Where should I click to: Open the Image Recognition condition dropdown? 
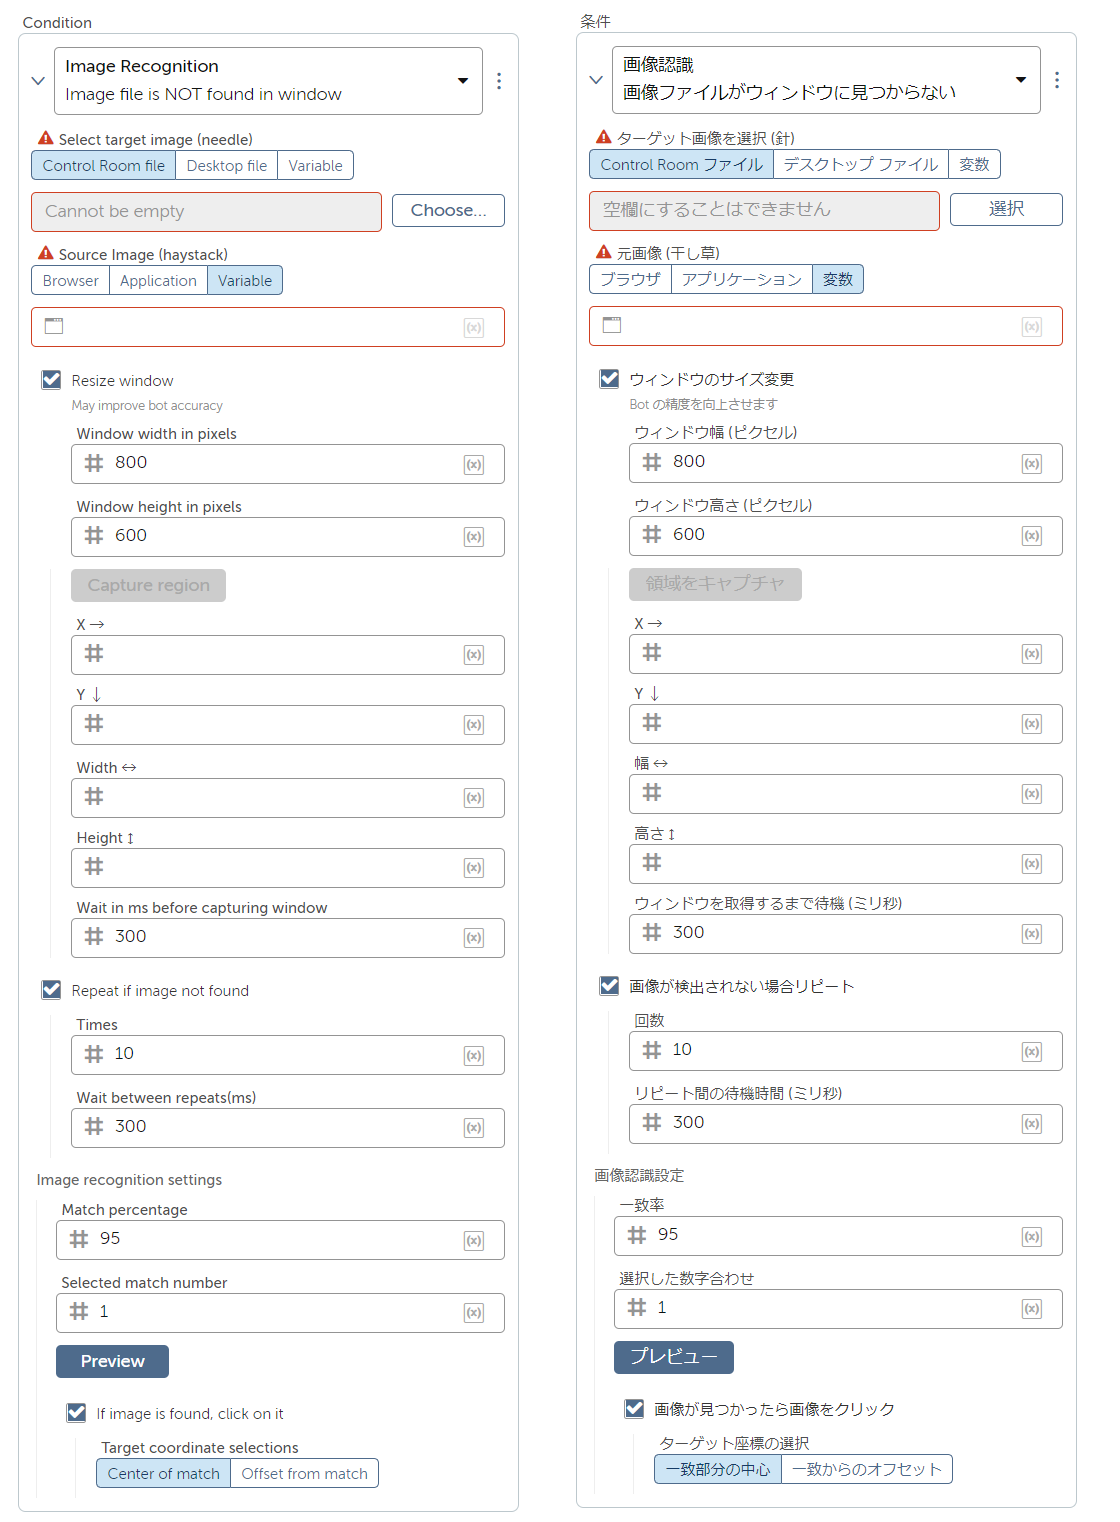[268, 81]
